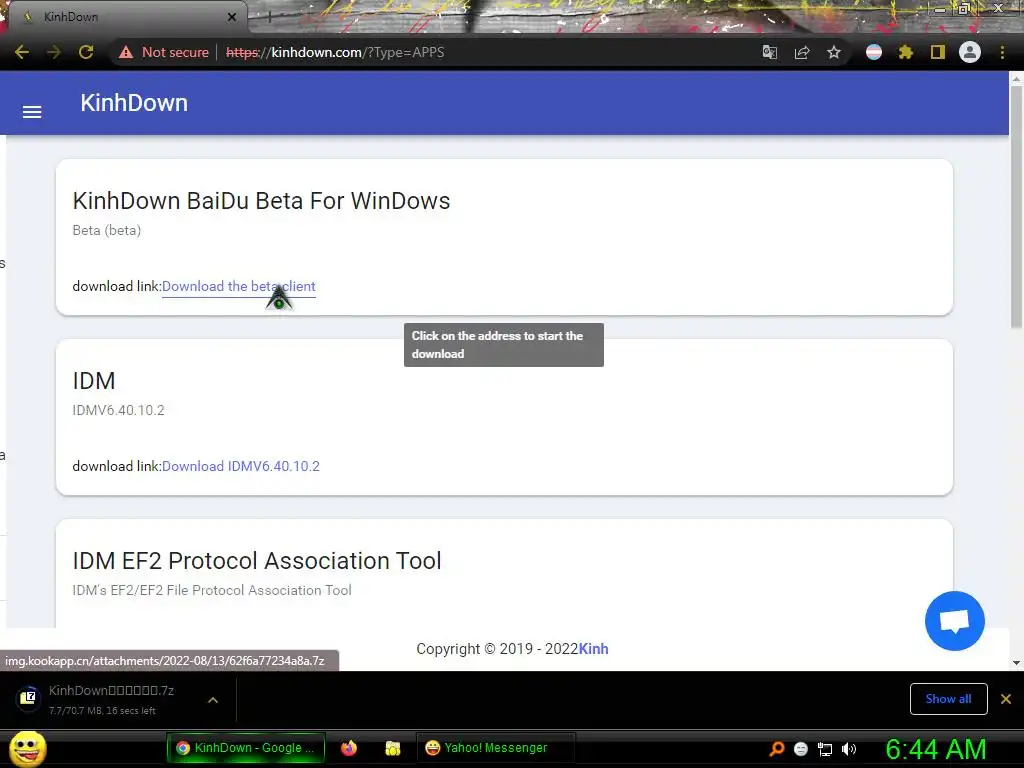Open the file manager taskbar icon
The width and height of the screenshot is (1024, 768).
tap(392, 748)
